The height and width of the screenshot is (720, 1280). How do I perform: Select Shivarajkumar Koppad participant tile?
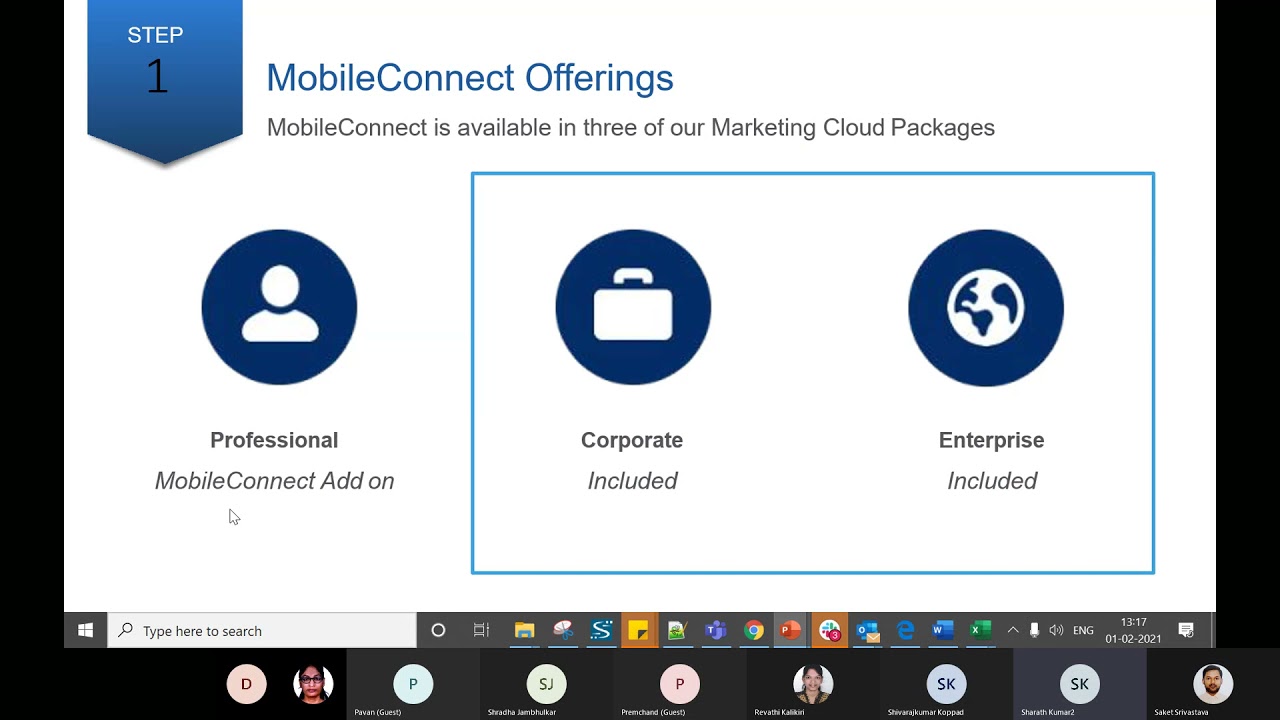click(x=946, y=684)
